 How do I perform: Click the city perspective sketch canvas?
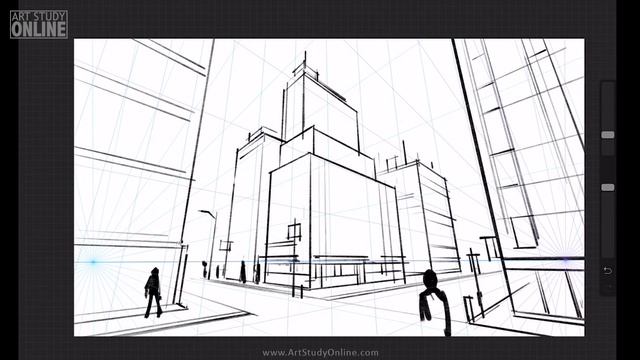pos(329,187)
